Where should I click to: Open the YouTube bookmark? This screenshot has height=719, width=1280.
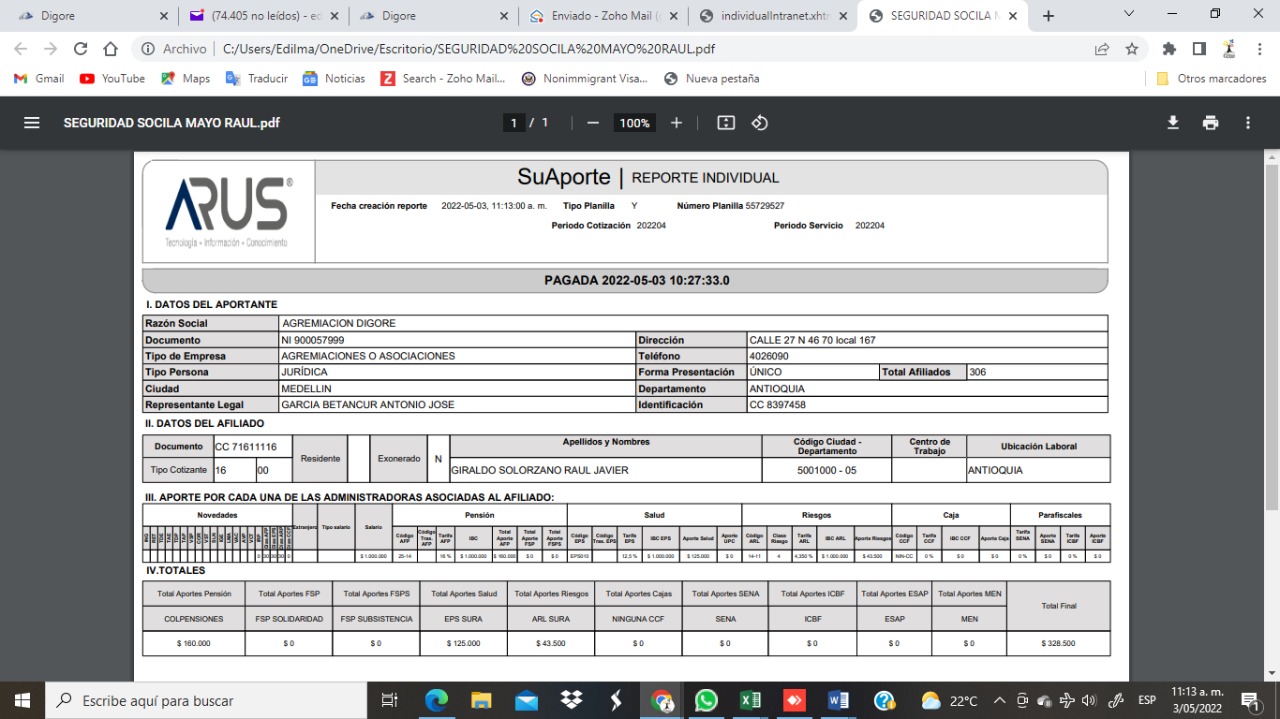112,78
